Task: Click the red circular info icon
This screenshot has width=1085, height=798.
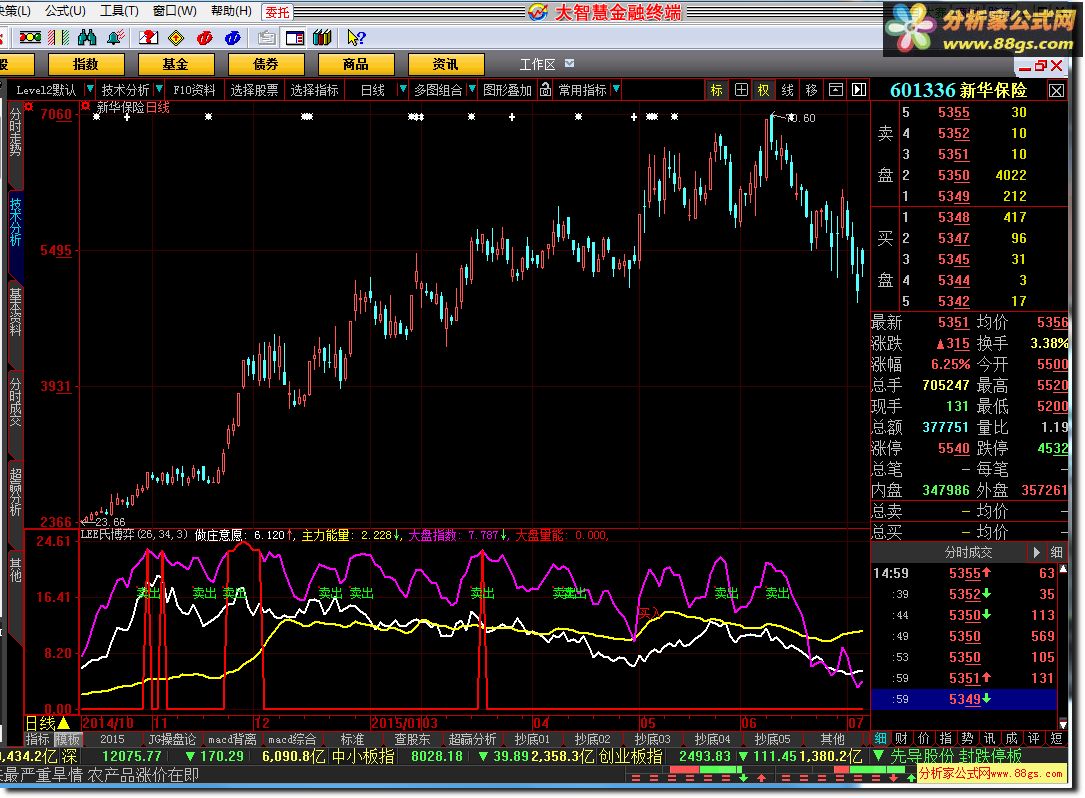Action: coord(205,37)
